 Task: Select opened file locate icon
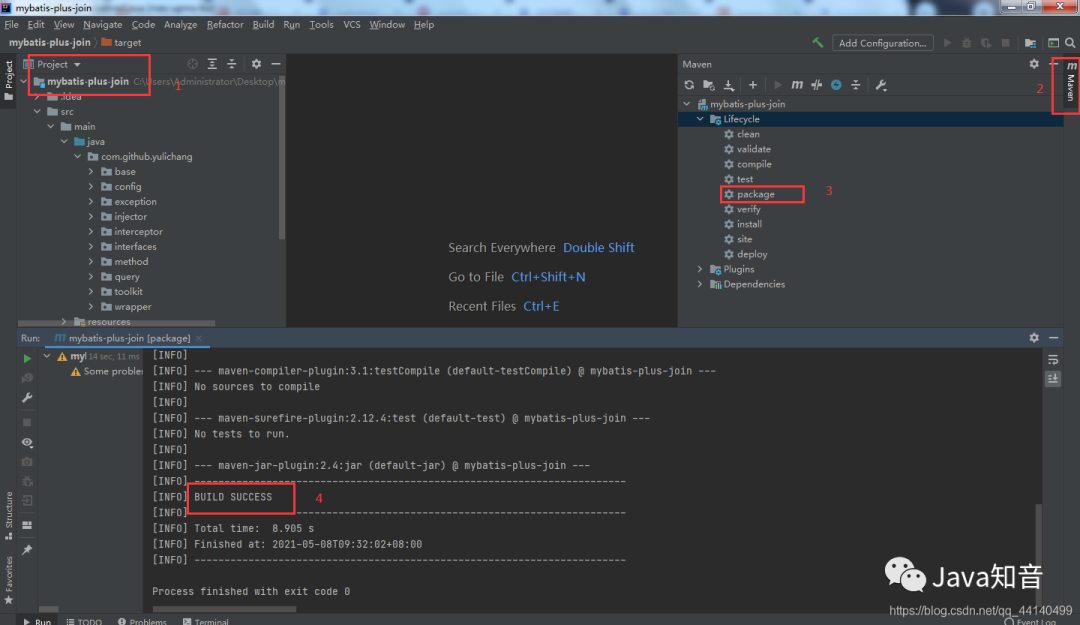point(193,63)
